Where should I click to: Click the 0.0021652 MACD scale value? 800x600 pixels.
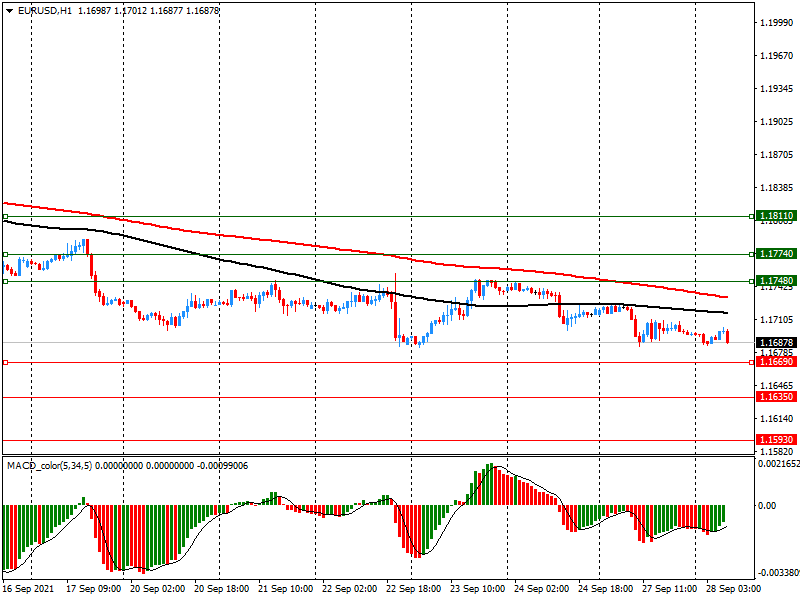tap(779, 464)
